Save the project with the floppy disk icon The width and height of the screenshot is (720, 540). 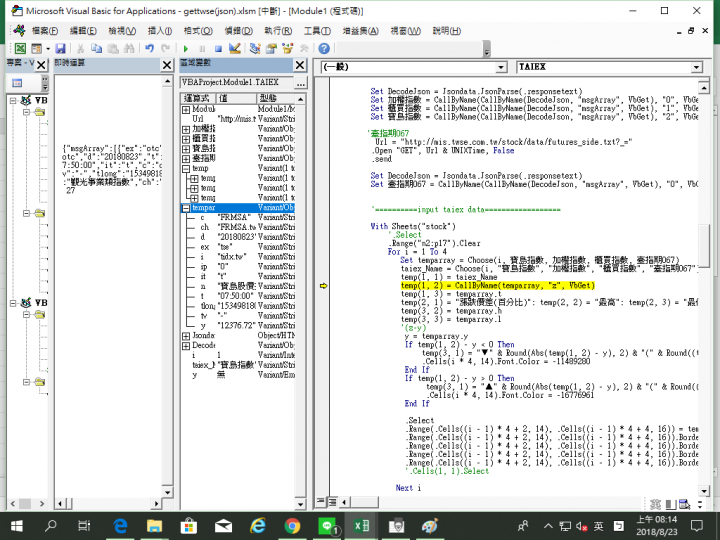[60, 48]
